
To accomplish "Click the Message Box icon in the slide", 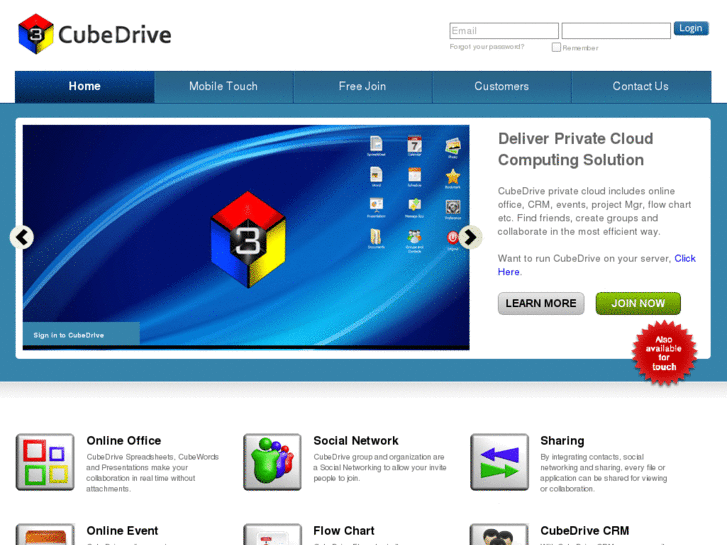I will pos(415,207).
